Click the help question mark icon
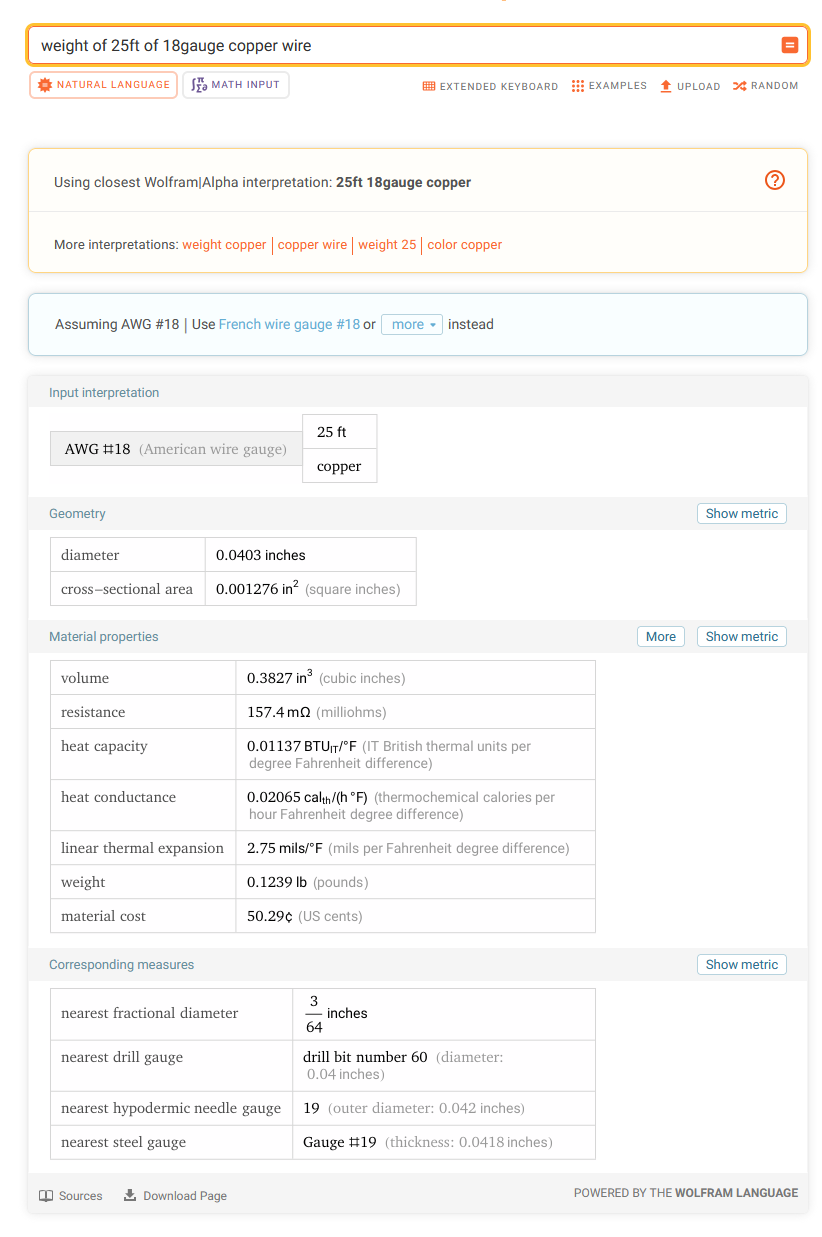The image size is (822, 1237). pos(775,180)
